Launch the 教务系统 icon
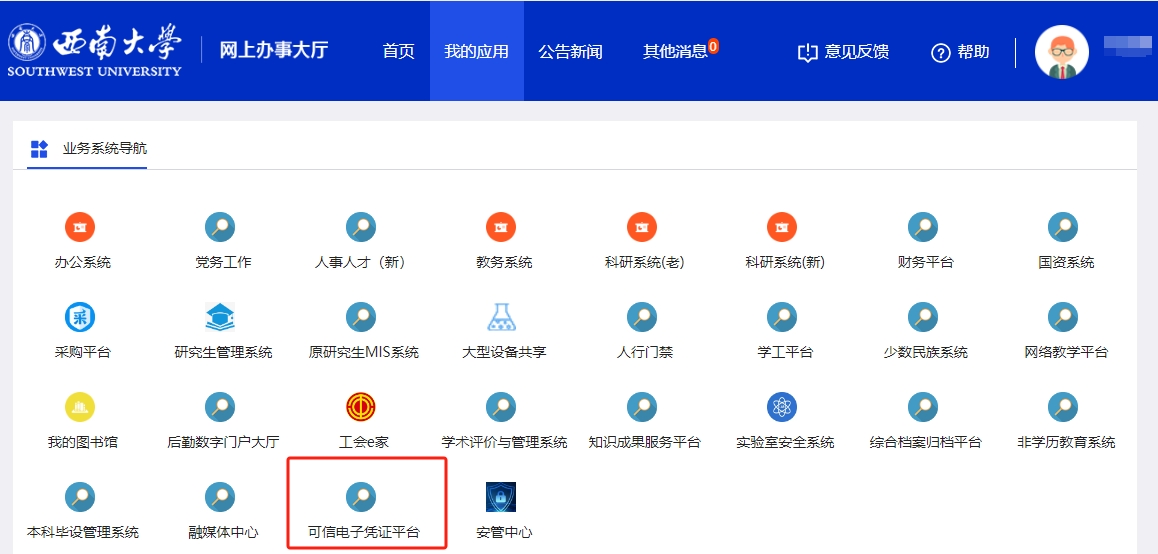Viewport: 1158px width, 554px height. point(501,228)
